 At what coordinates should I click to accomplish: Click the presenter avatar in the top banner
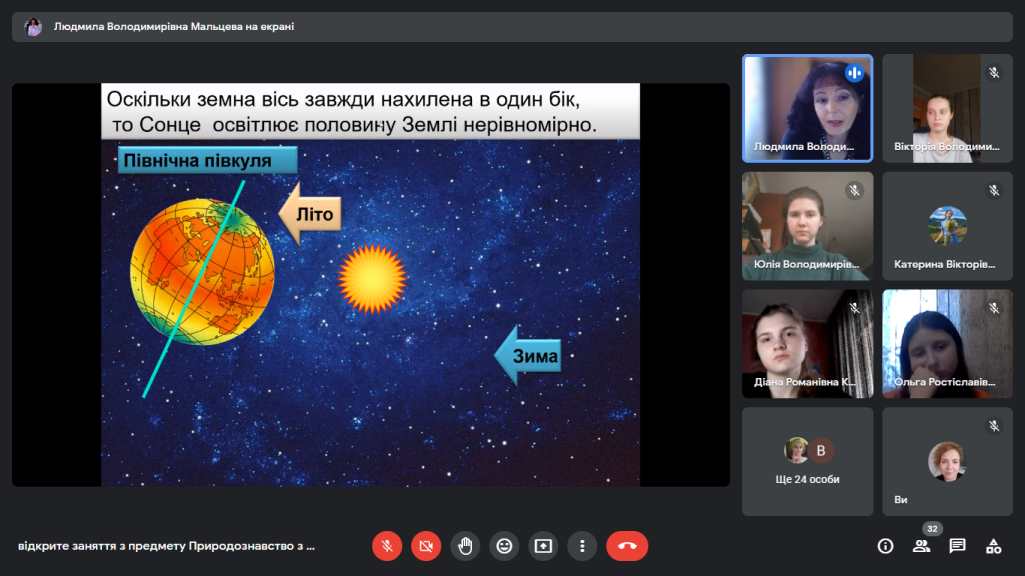[33, 27]
